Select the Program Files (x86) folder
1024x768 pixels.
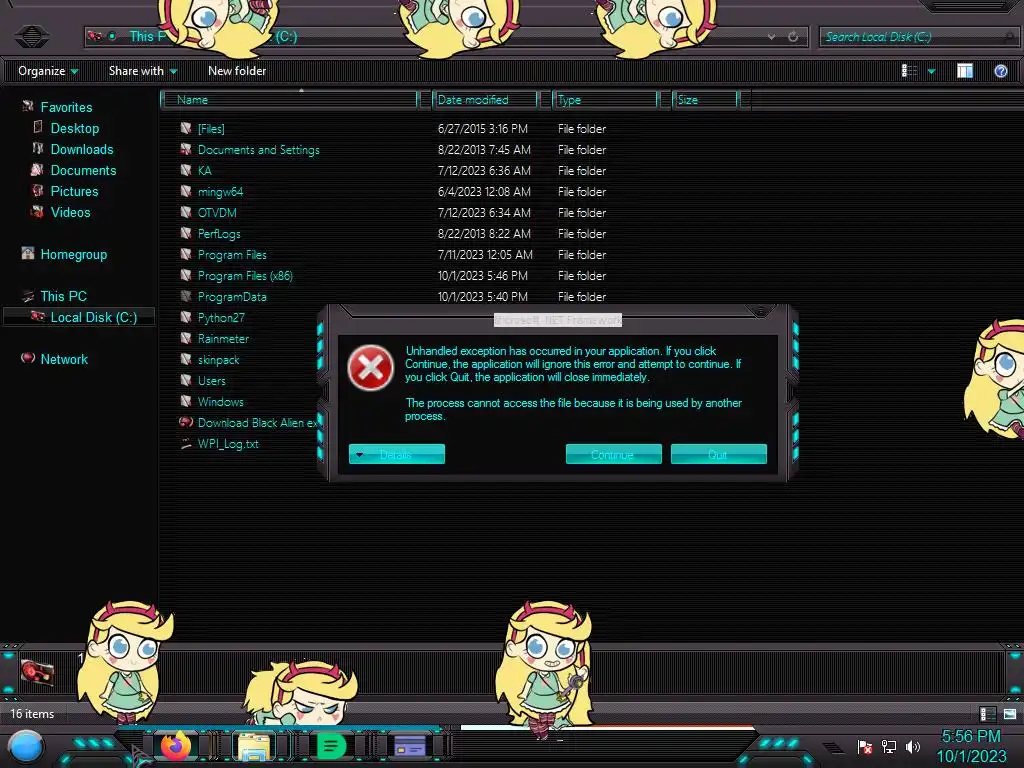click(245, 275)
